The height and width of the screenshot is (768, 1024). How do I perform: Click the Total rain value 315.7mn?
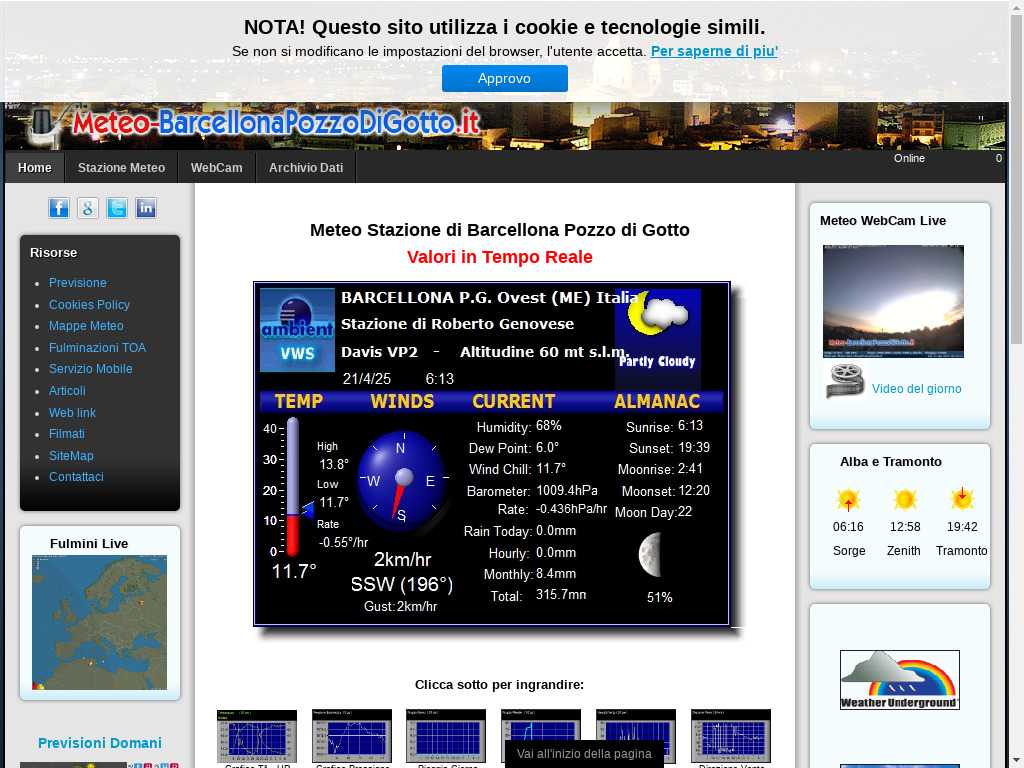561,595
